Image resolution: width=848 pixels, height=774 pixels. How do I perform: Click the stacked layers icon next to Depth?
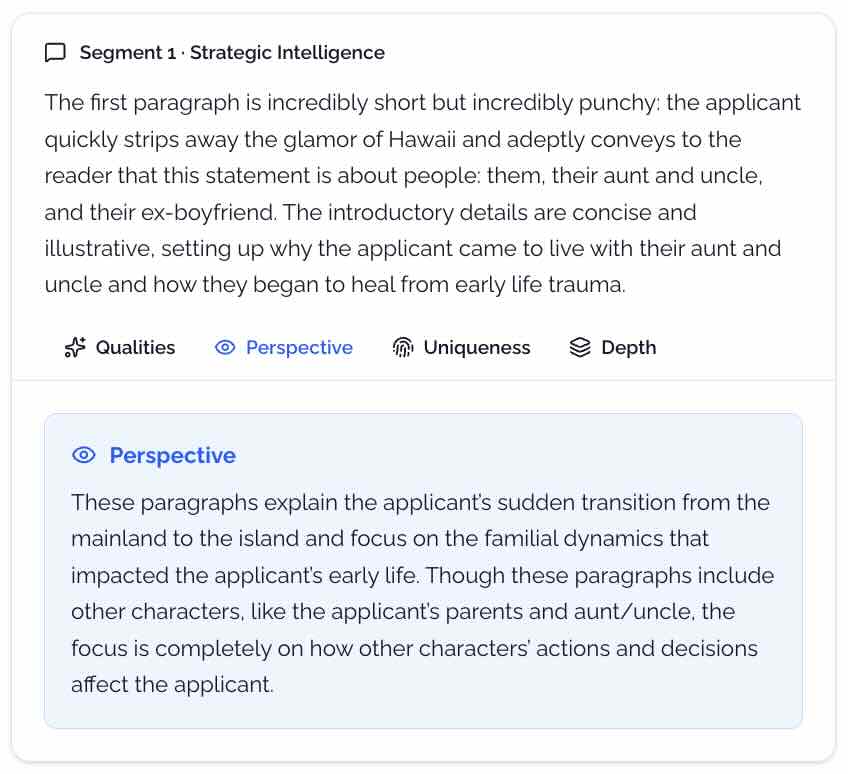point(581,347)
